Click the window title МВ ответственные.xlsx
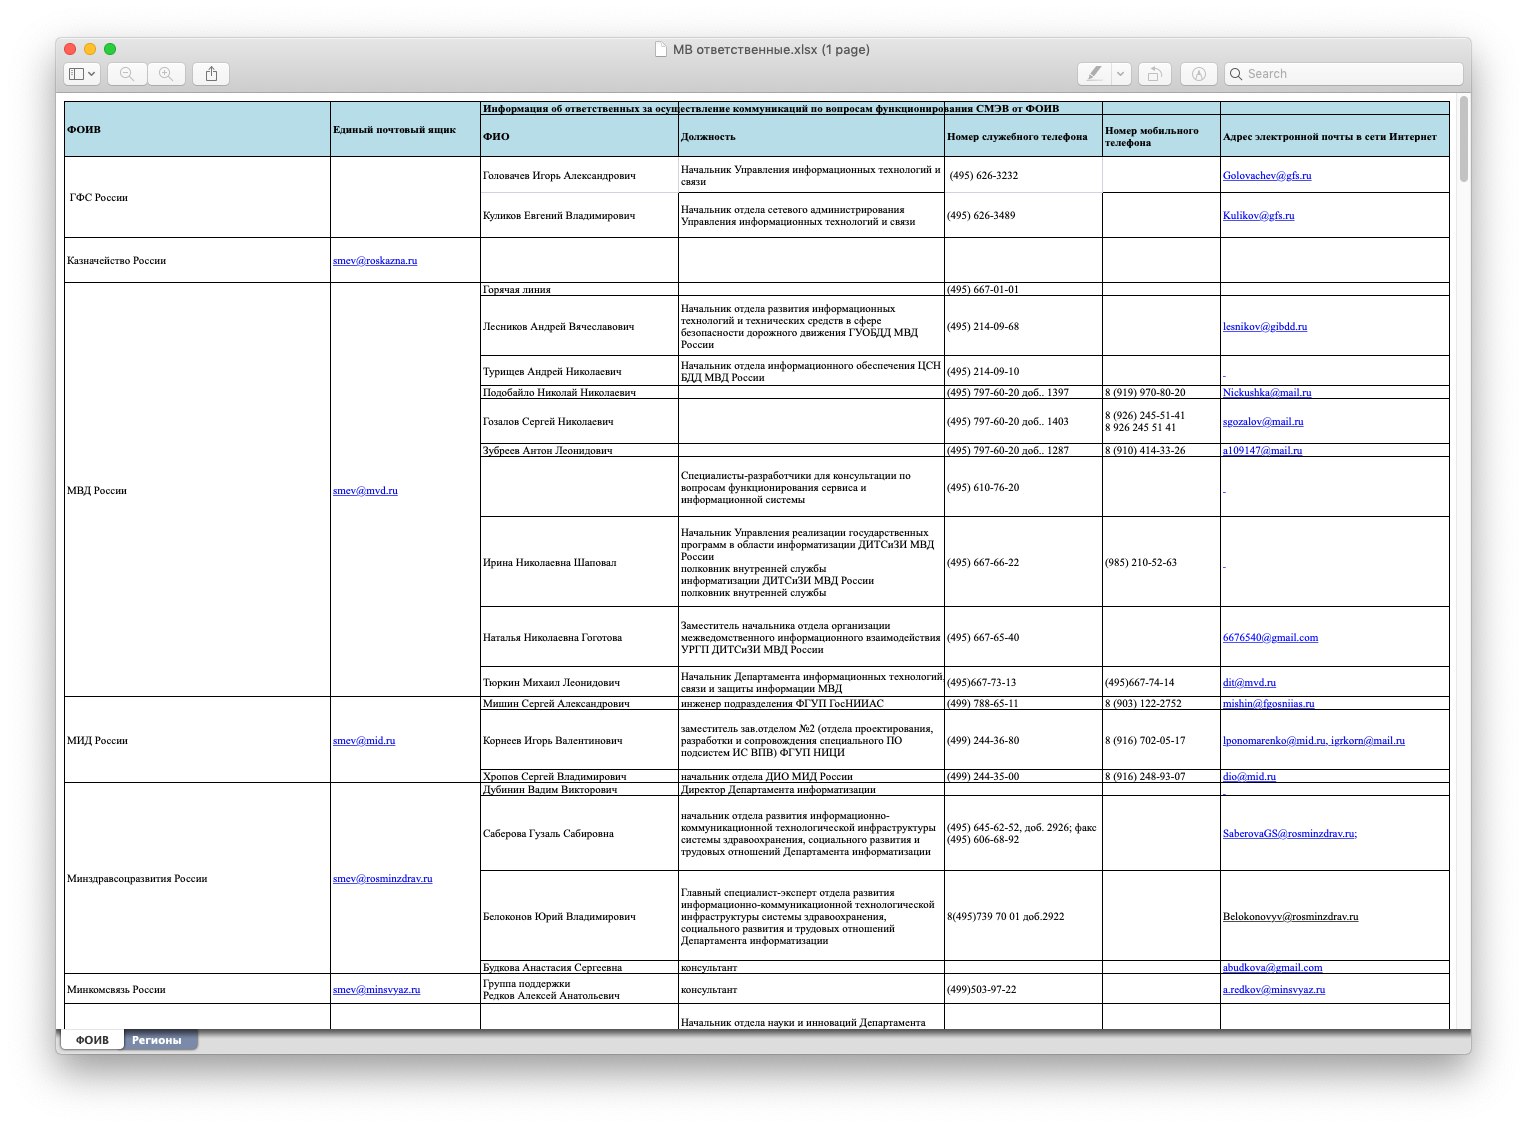Viewport: 1527px width, 1128px height. pos(771,49)
